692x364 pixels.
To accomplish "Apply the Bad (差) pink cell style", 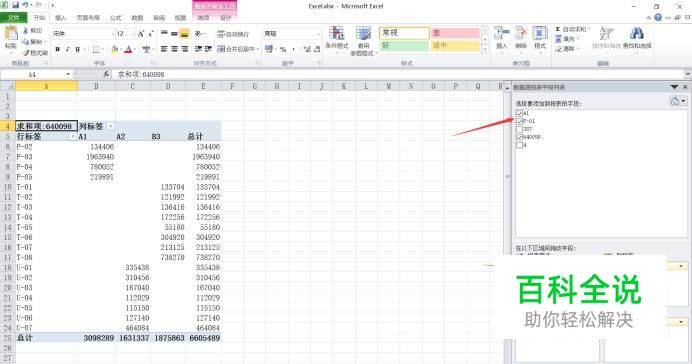I will point(455,33).
